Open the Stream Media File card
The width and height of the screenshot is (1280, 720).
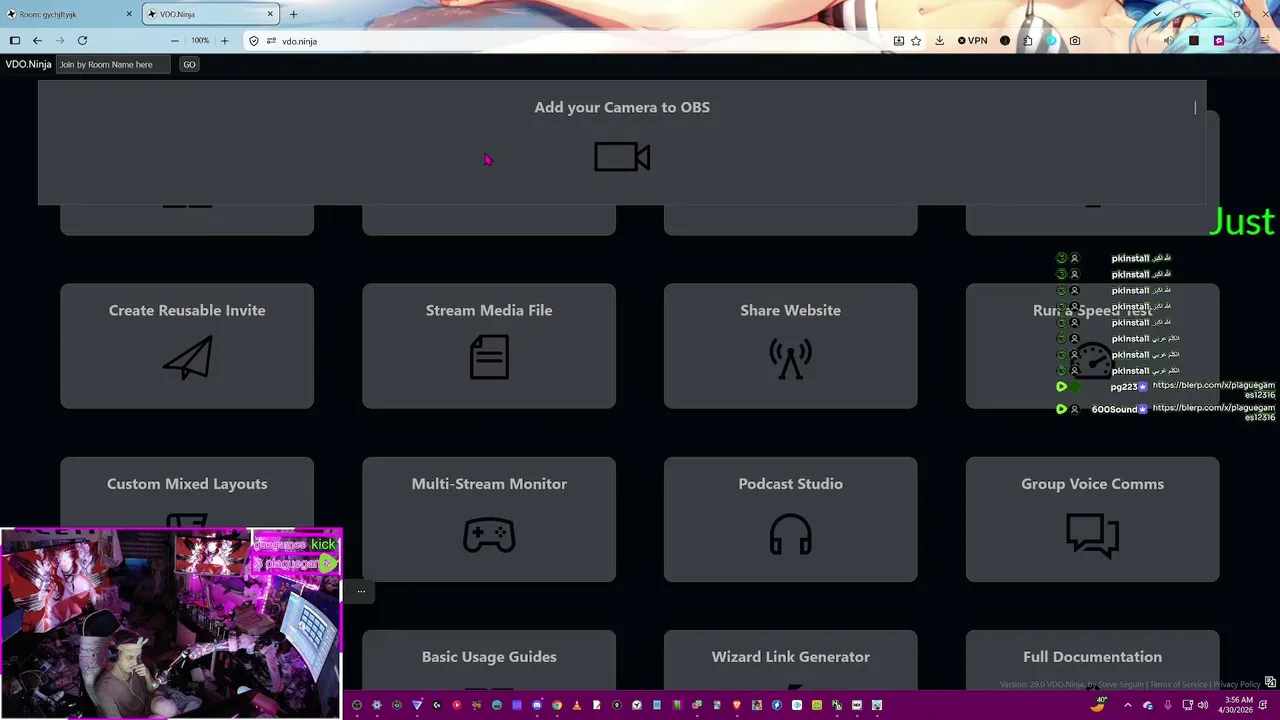[x=489, y=346]
